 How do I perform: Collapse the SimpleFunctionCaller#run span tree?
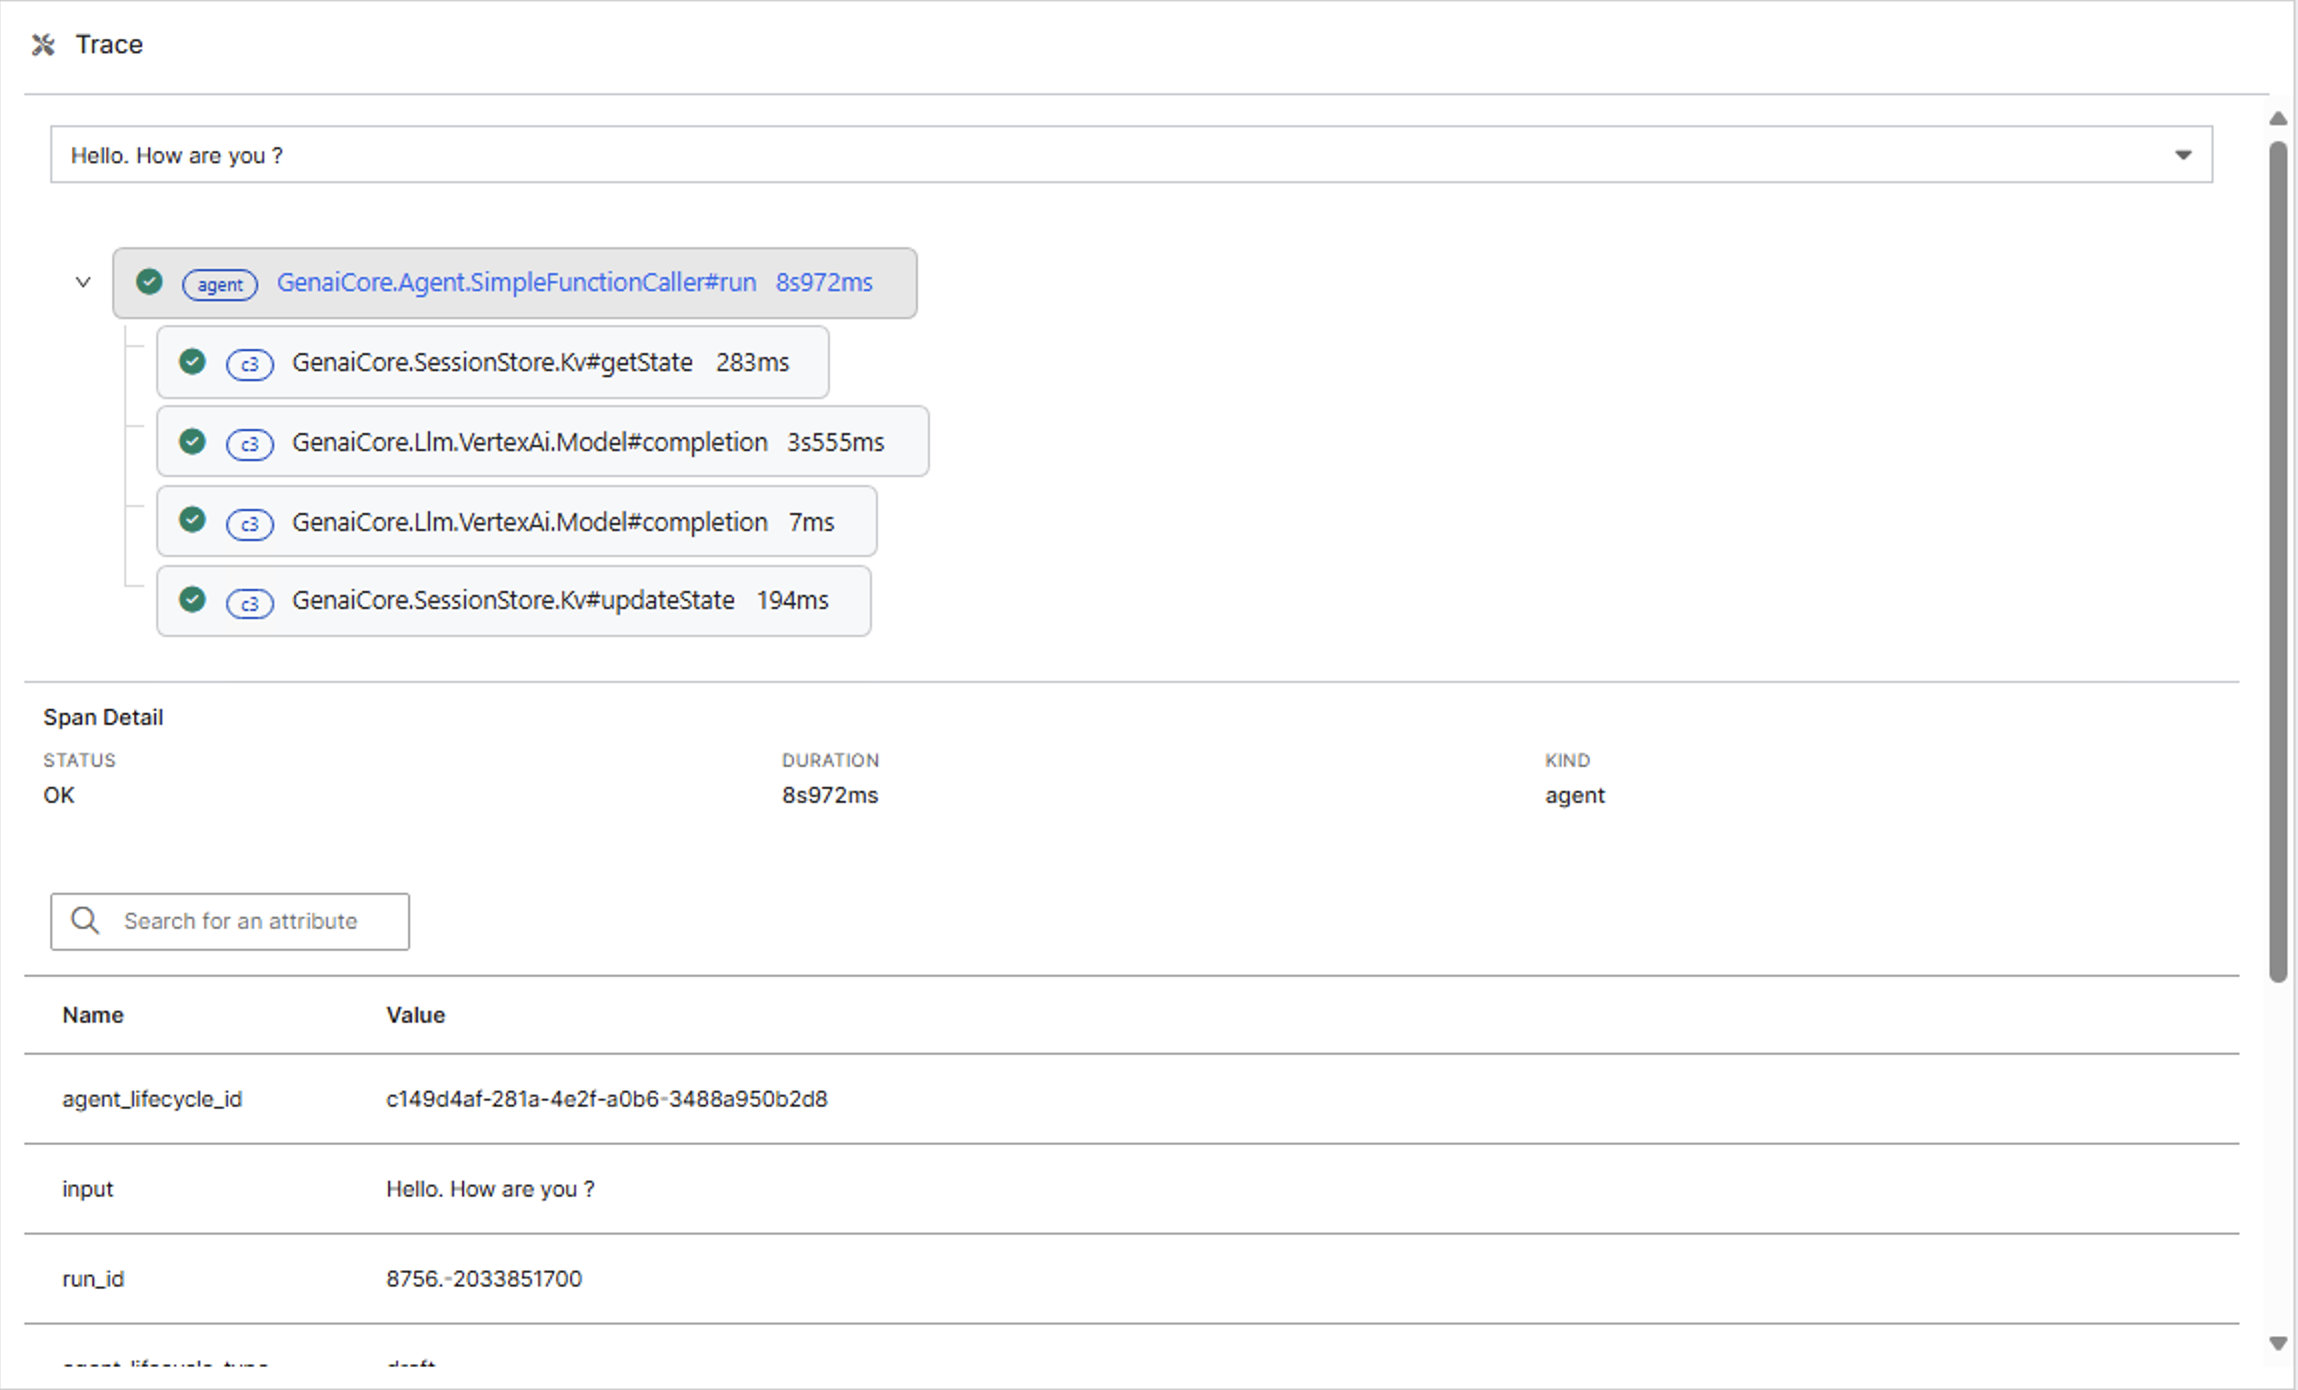(83, 282)
